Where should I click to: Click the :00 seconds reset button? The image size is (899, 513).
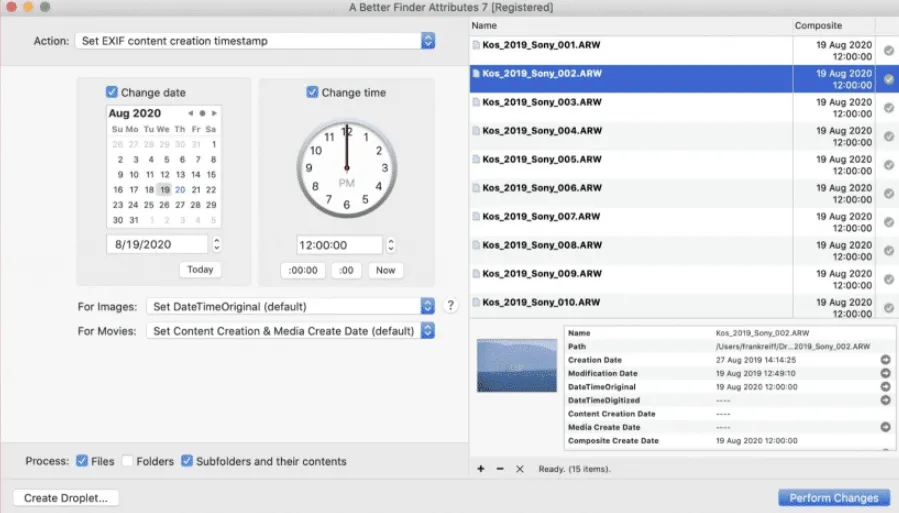point(346,270)
